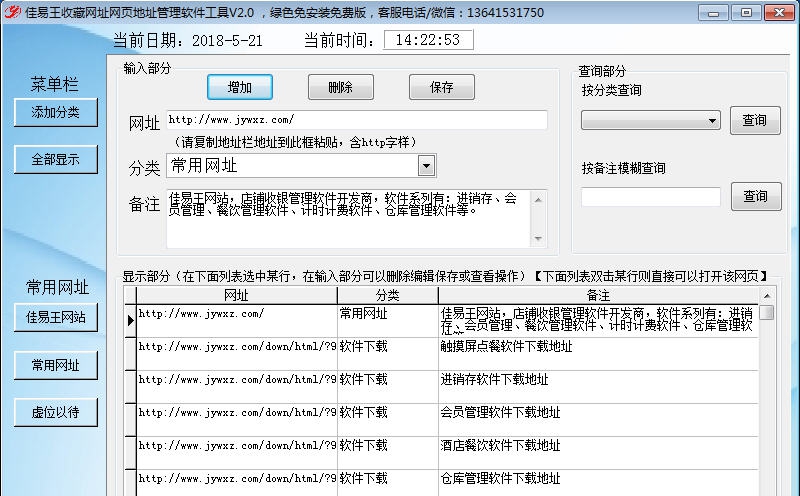Click the 常用网址 category cell in first row

point(388,320)
